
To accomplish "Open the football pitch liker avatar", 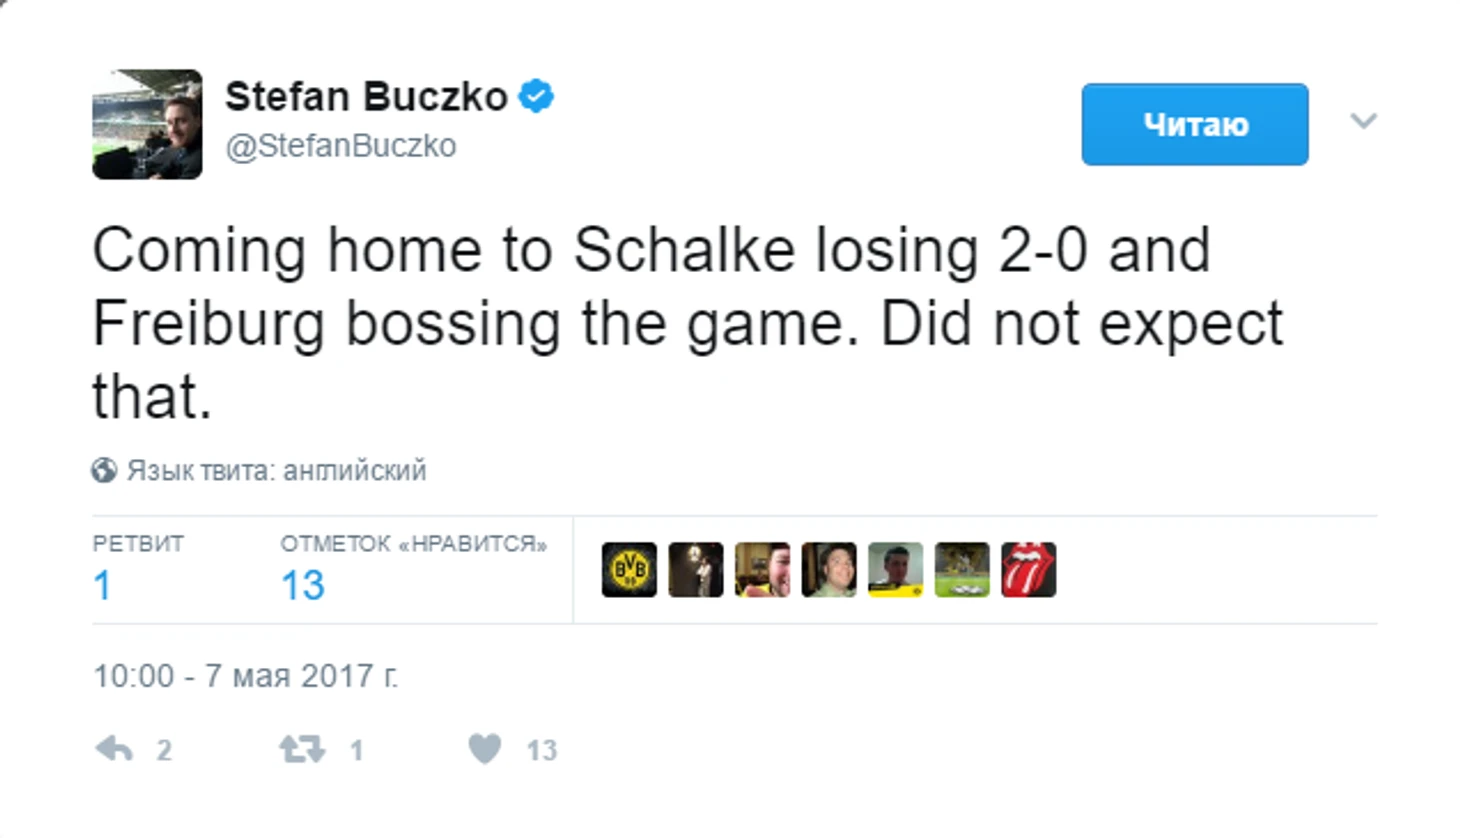I will 962,570.
